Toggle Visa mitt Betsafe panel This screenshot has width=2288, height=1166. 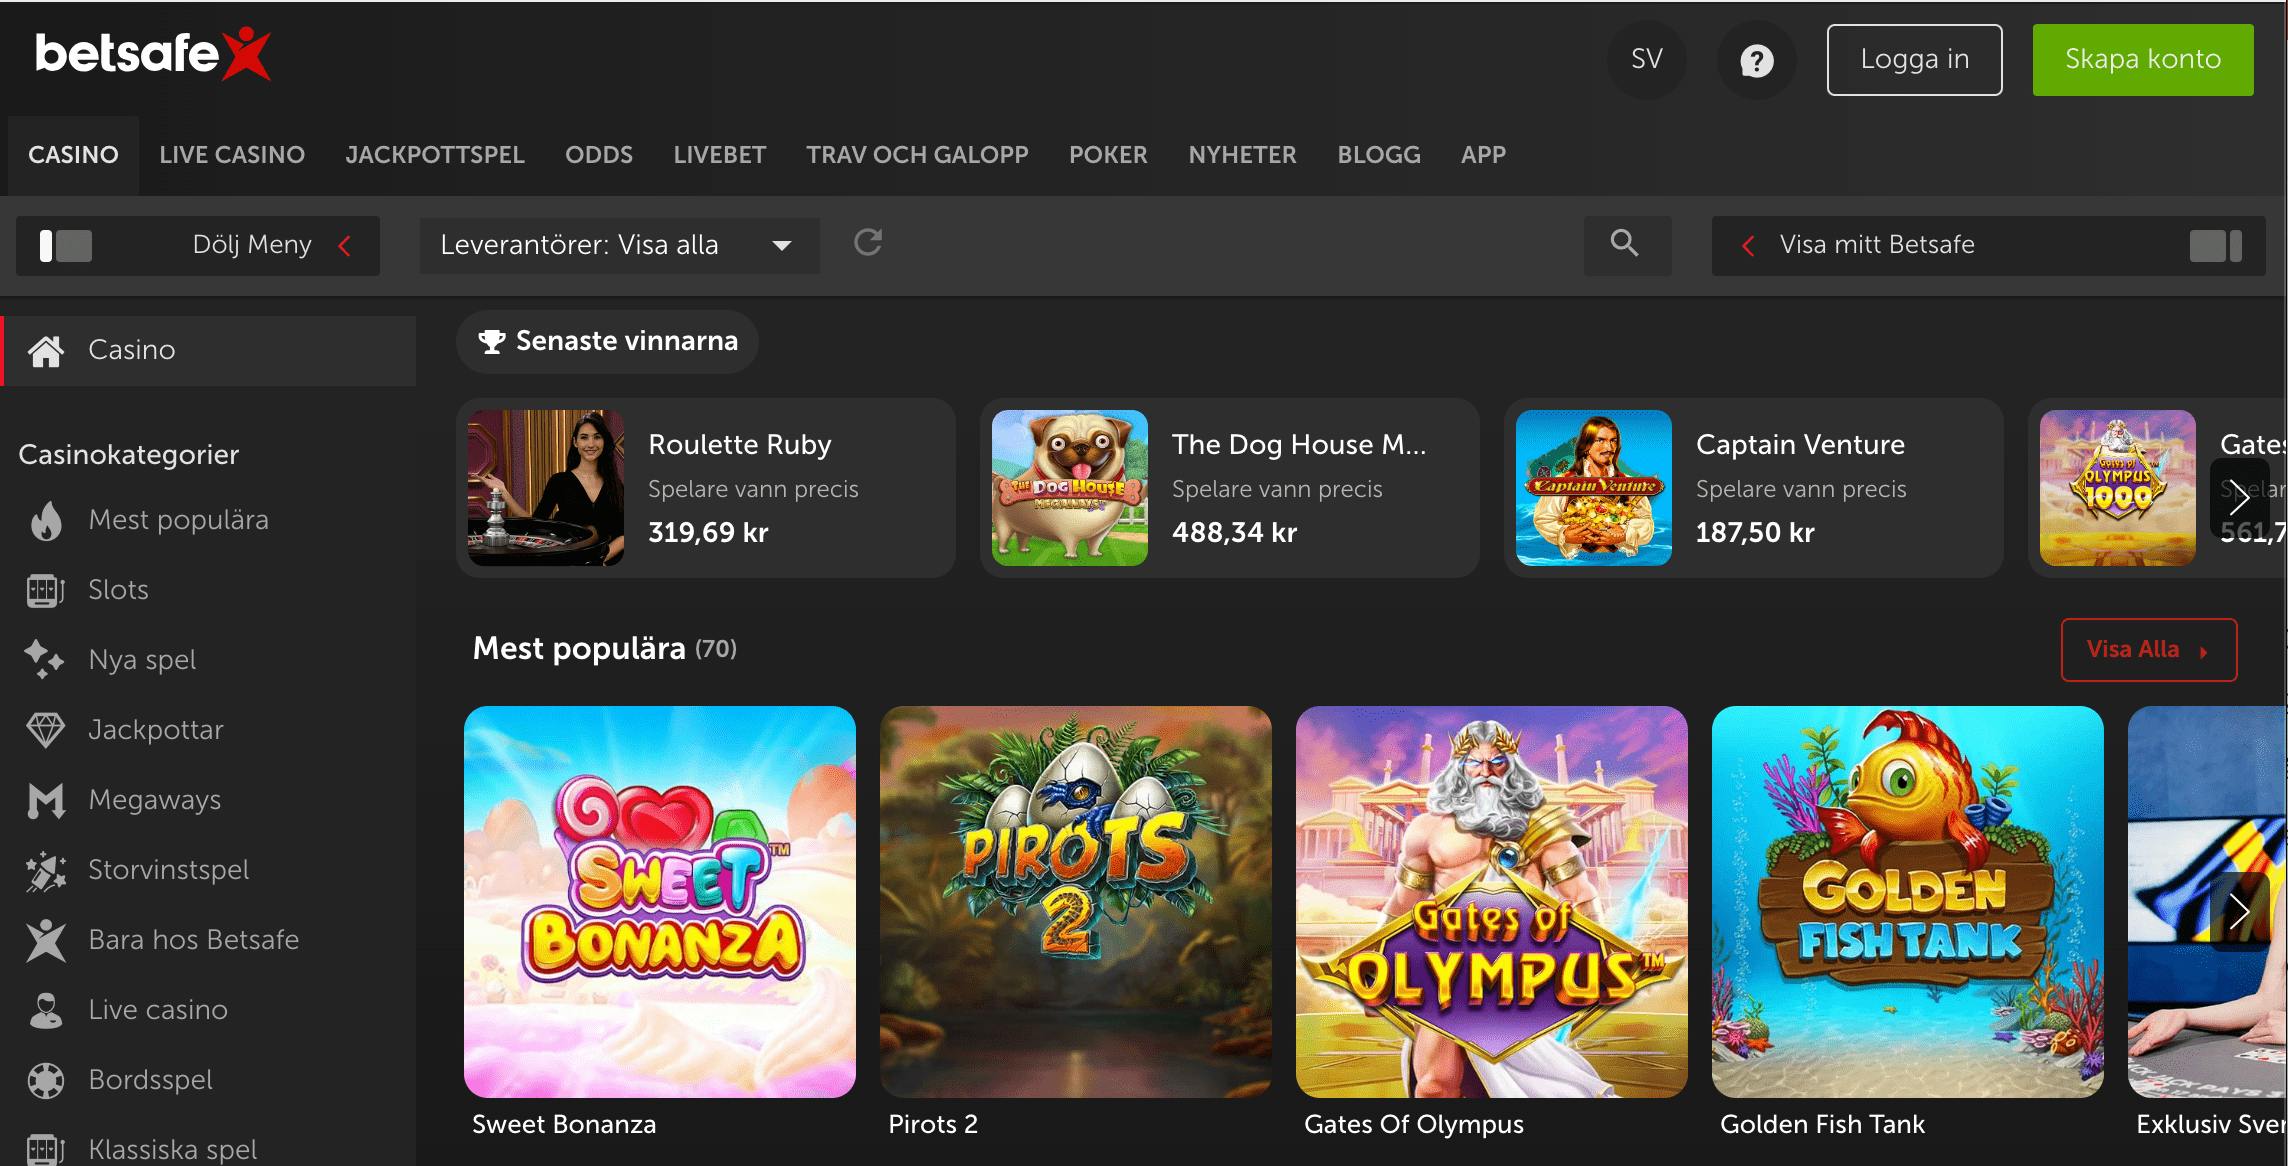[x=1988, y=245]
